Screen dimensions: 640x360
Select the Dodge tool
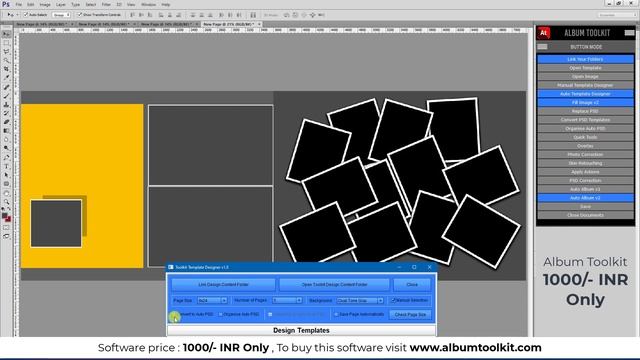6,148
